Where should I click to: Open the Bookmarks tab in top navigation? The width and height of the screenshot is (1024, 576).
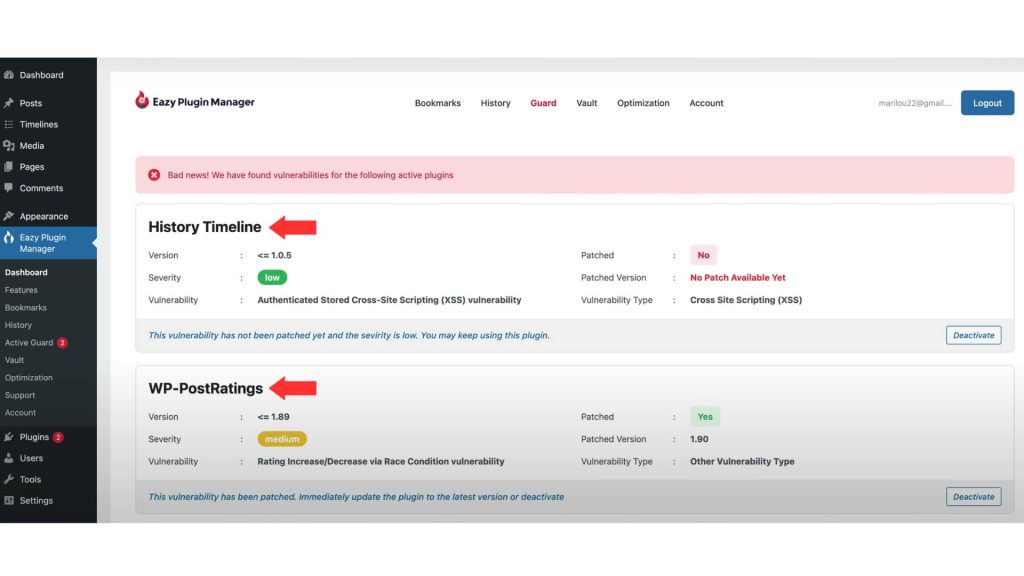coord(438,103)
